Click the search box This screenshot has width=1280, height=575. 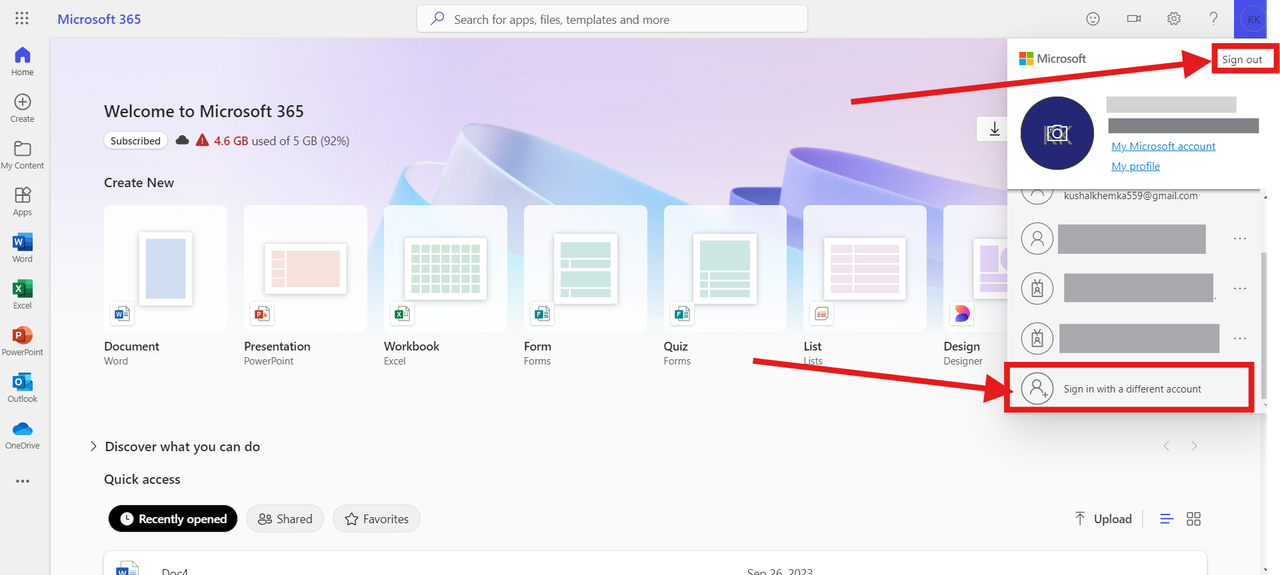coord(612,19)
